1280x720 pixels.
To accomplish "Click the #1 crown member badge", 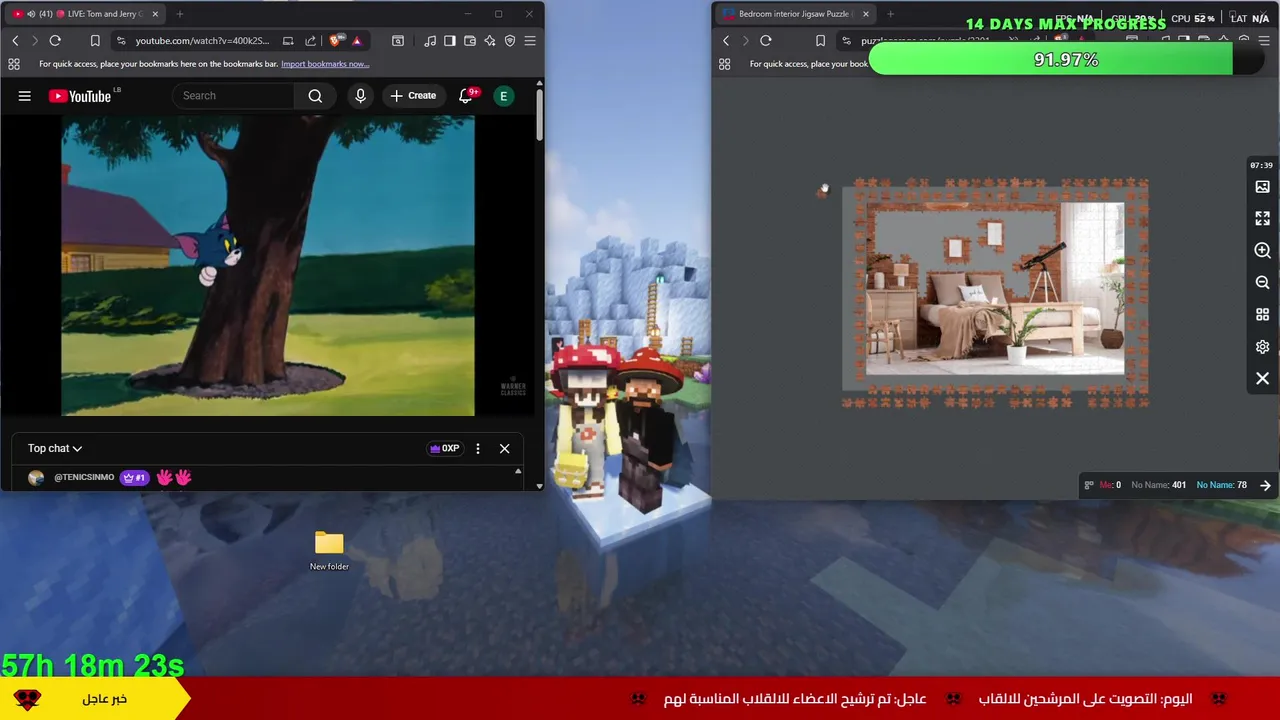I will coord(134,477).
